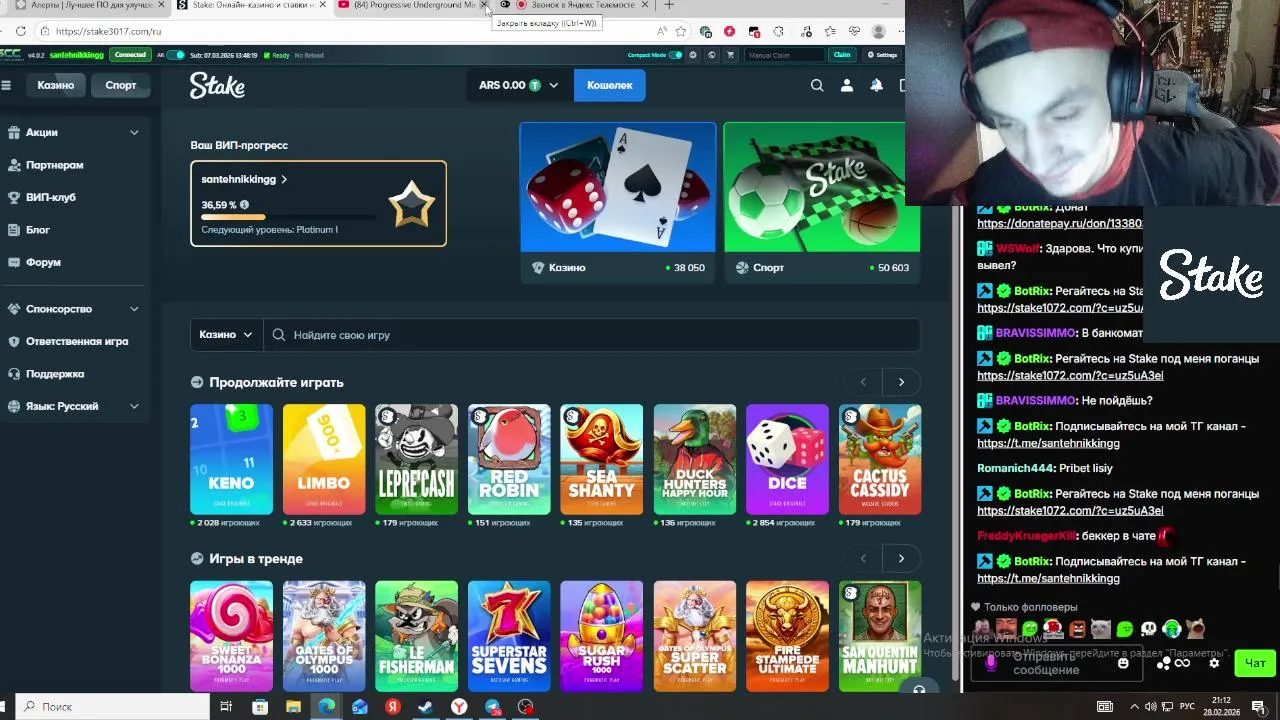
Task: Toggle the AR switch in SCC toolbar
Action: coord(176,55)
